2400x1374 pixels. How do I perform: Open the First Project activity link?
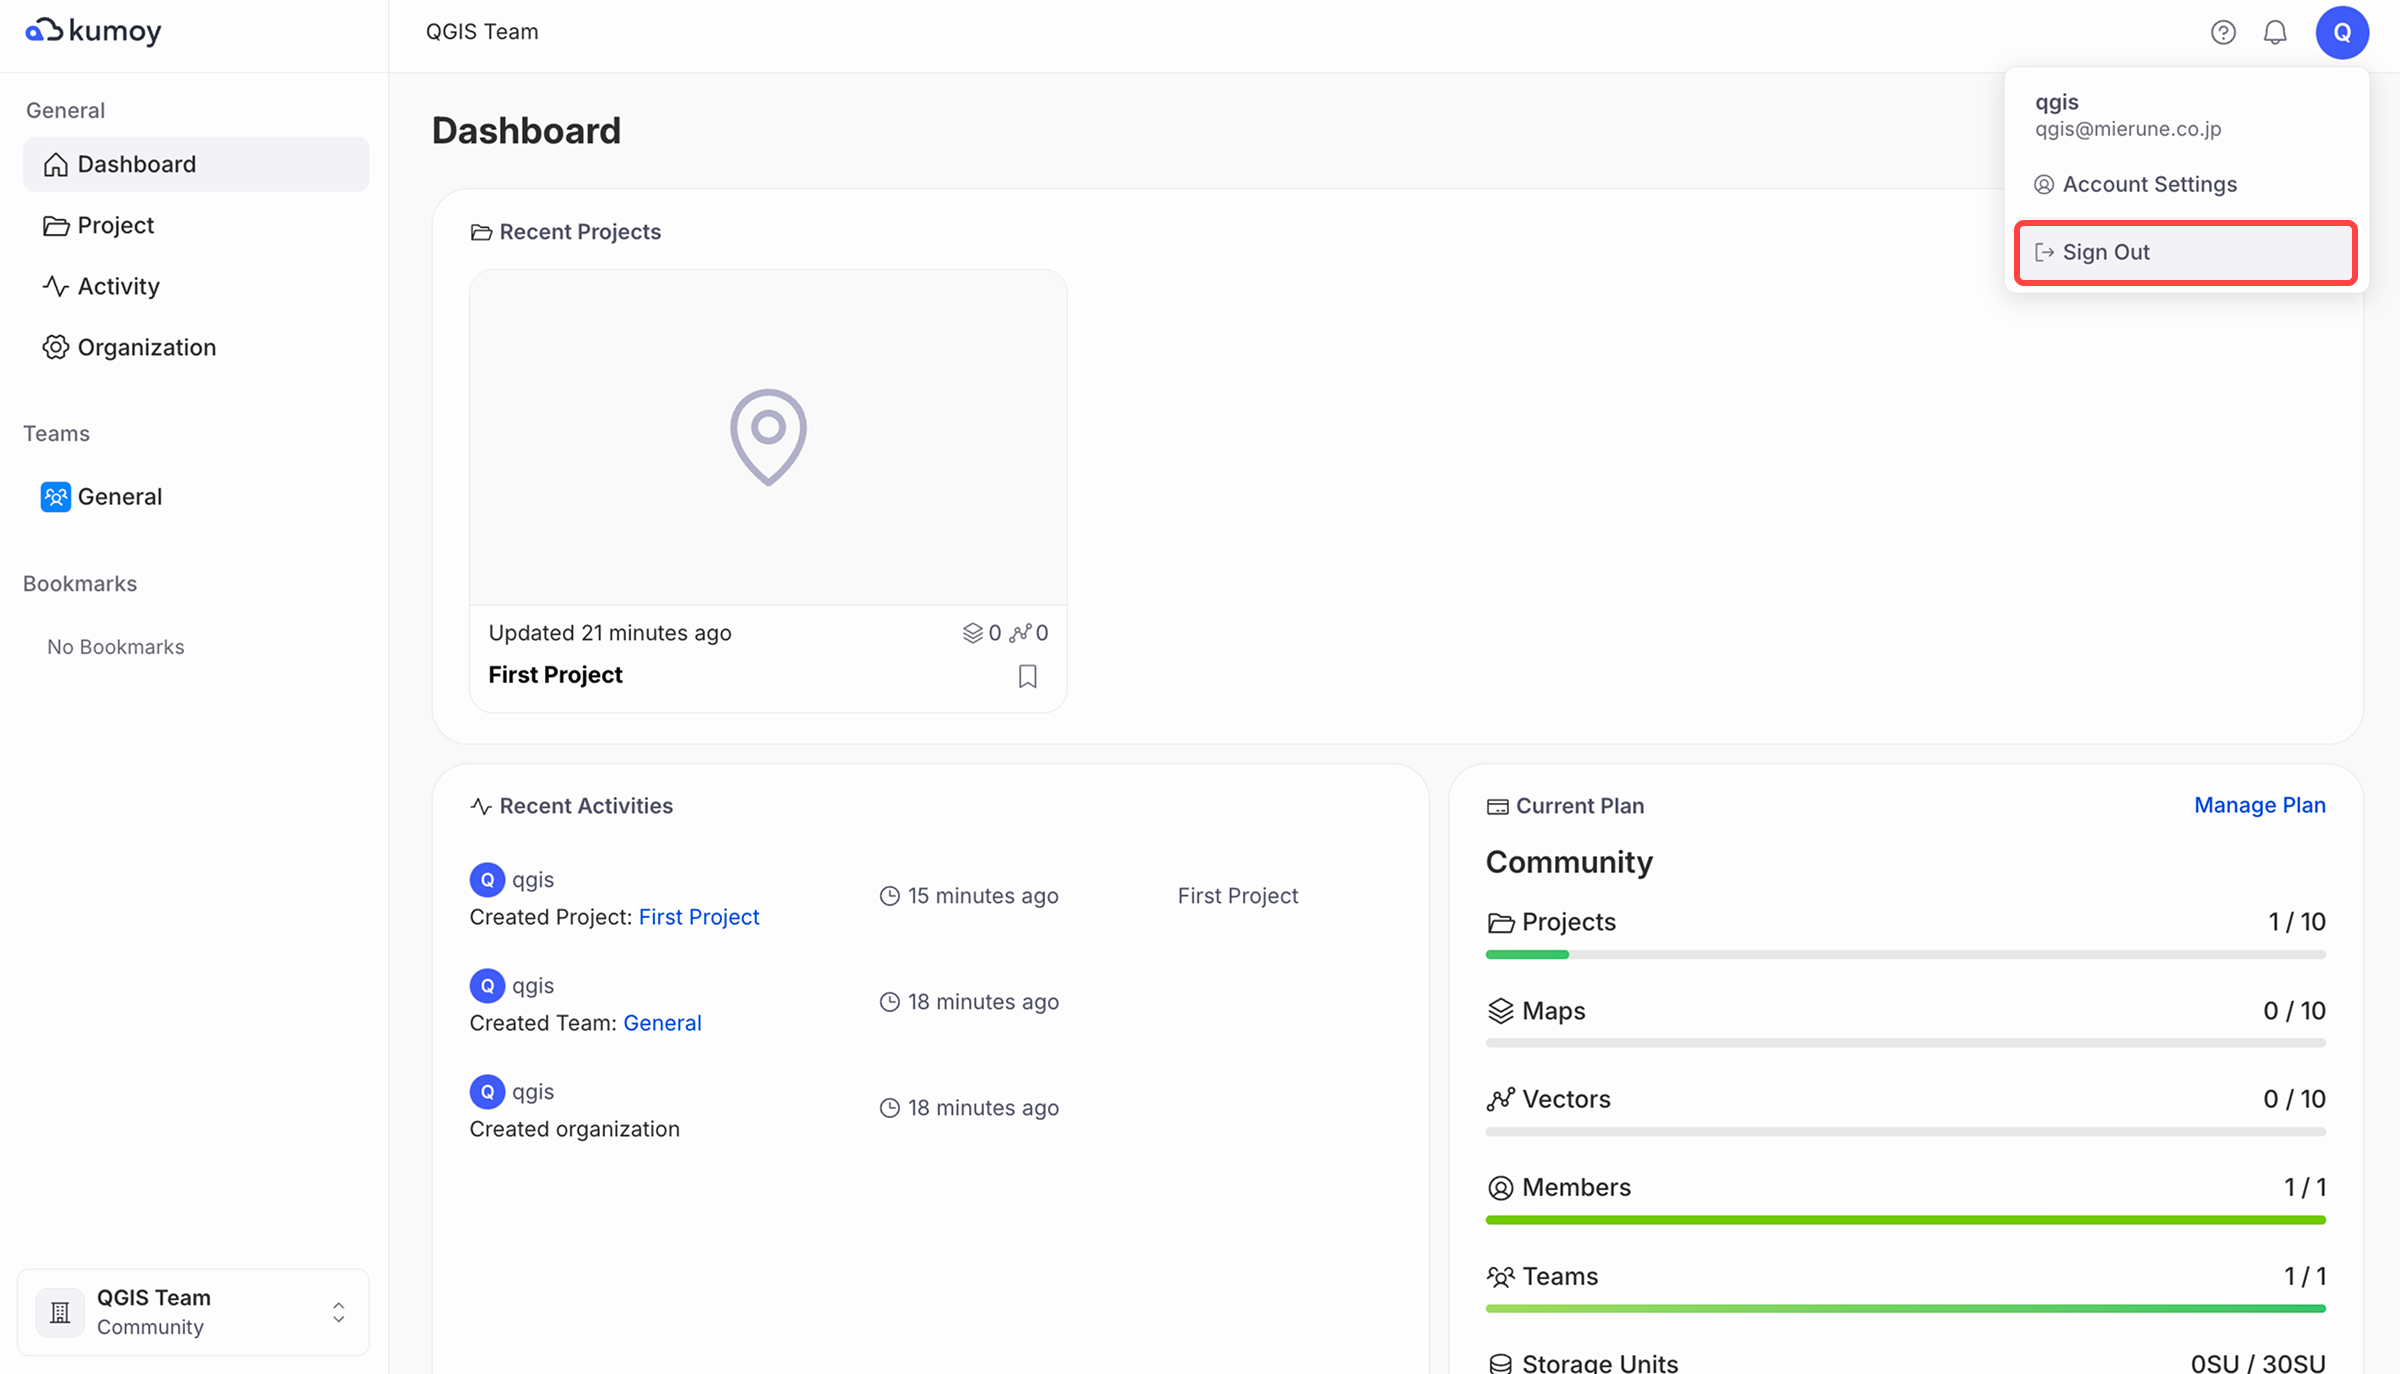tap(698, 917)
